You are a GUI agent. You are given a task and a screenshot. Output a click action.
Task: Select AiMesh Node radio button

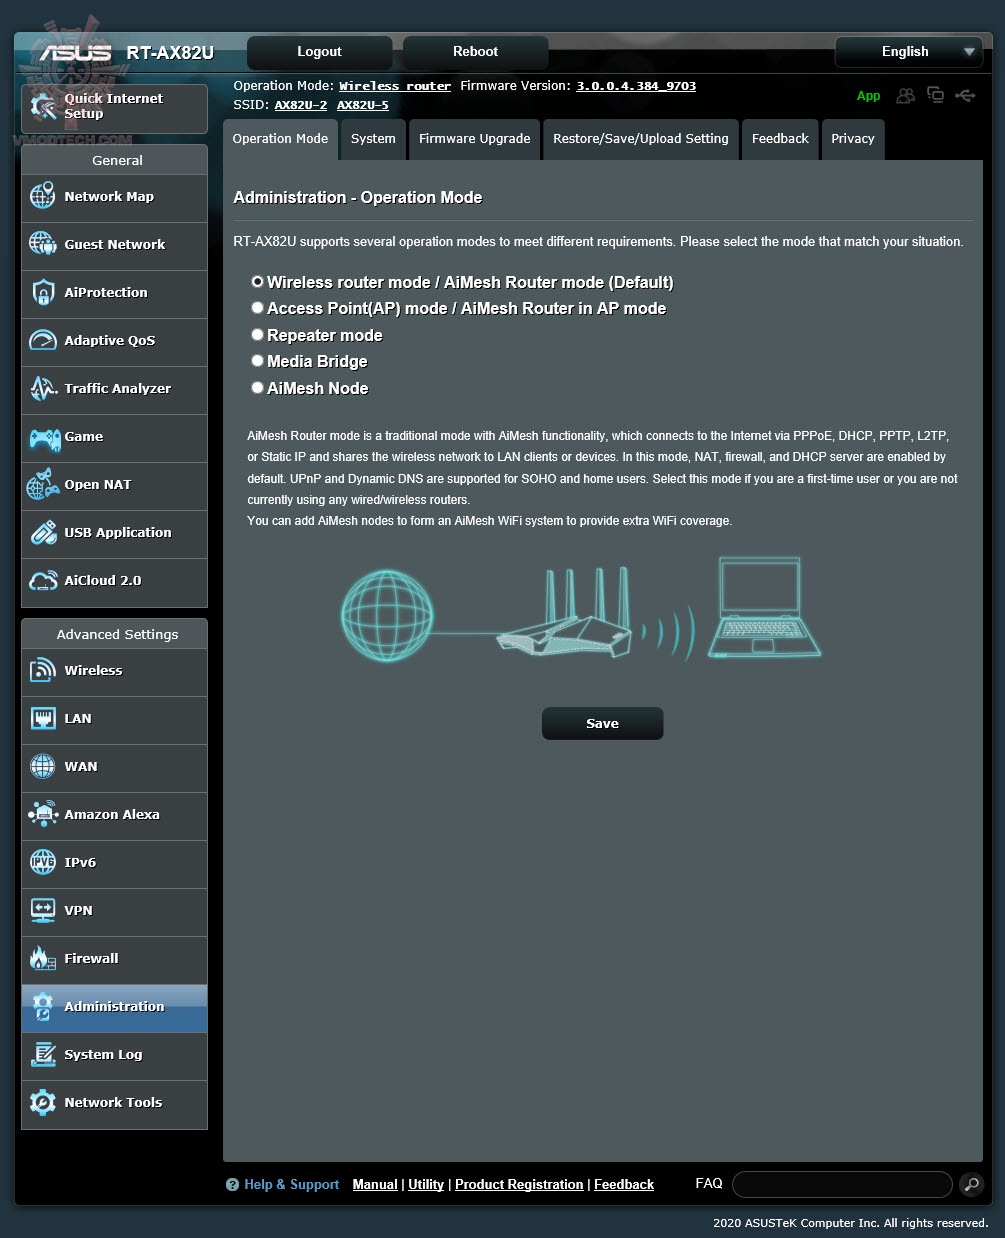[x=257, y=387]
